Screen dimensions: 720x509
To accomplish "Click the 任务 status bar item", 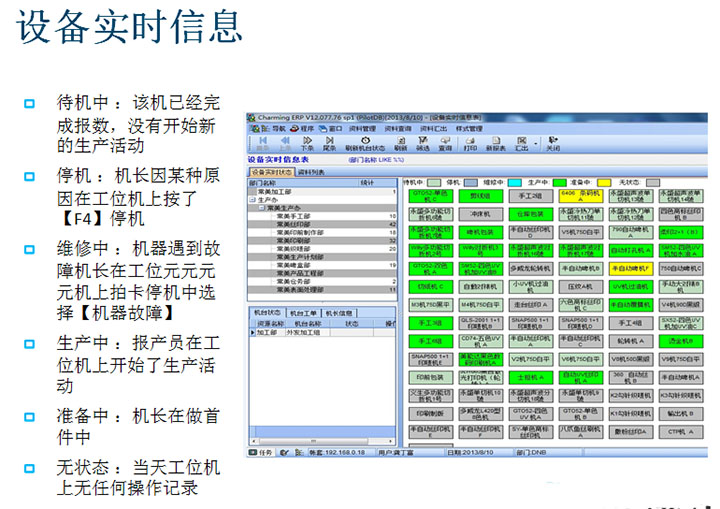I will coord(261,452).
